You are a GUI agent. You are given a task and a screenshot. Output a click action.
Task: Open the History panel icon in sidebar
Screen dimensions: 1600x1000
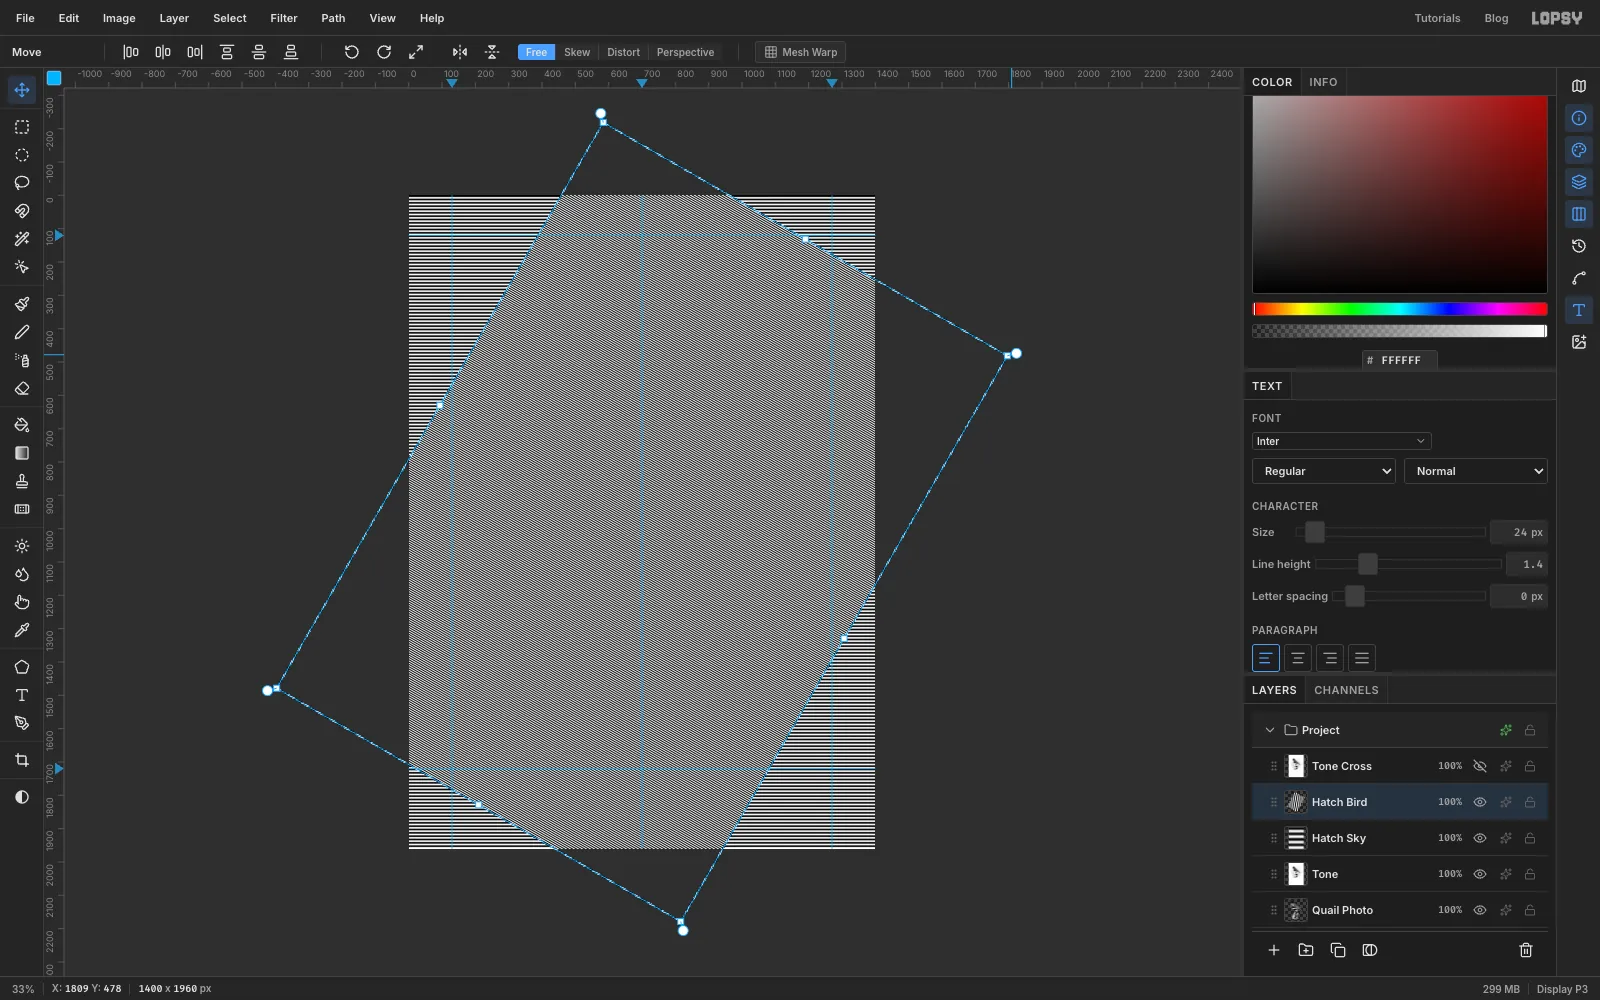tap(1579, 246)
